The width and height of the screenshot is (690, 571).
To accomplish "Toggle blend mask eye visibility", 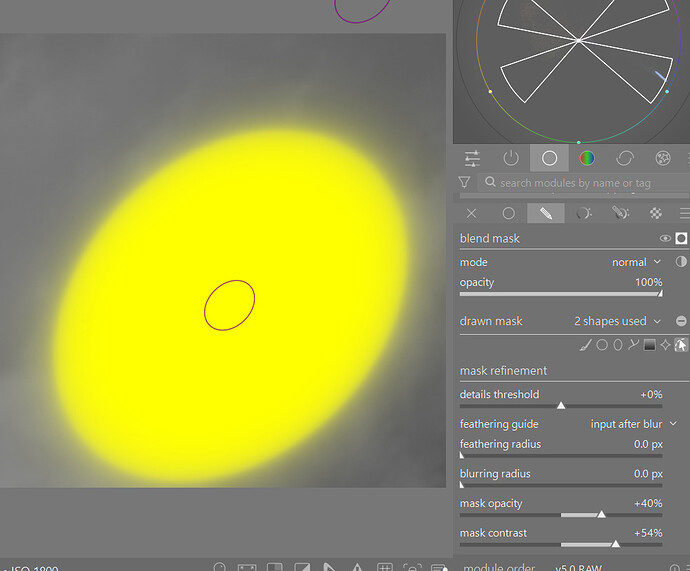I will coord(665,238).
